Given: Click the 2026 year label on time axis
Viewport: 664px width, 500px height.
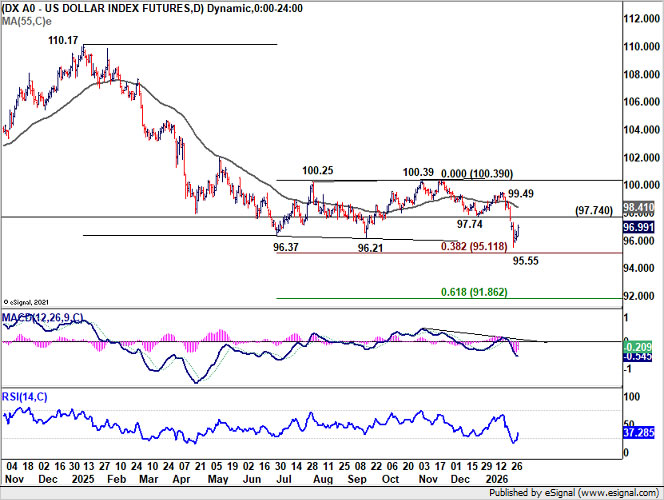Looking at the screenshot, I should 497,479.
